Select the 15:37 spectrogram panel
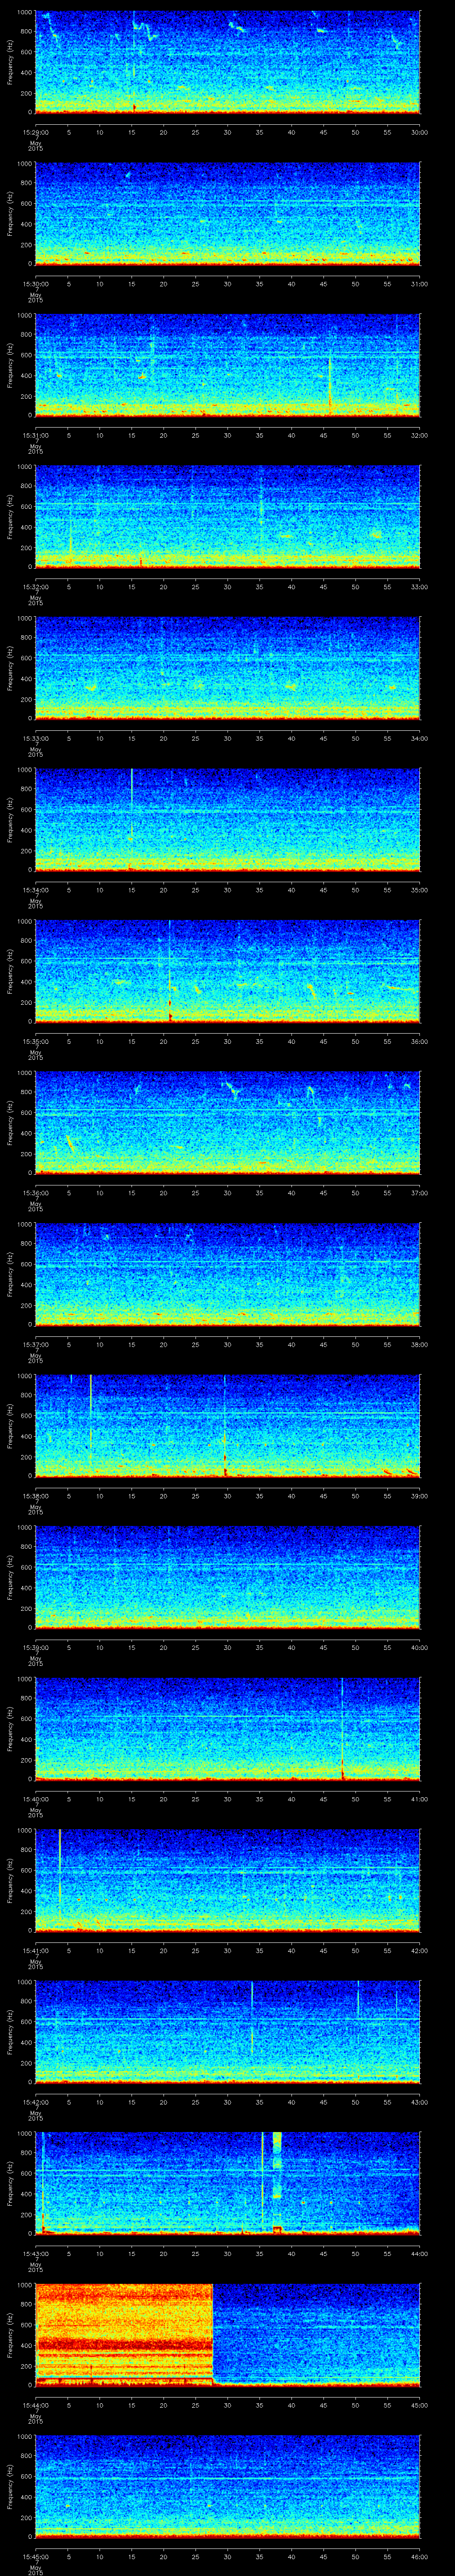Screen dimensions: 455x2576 click(x=228, y=1274)
